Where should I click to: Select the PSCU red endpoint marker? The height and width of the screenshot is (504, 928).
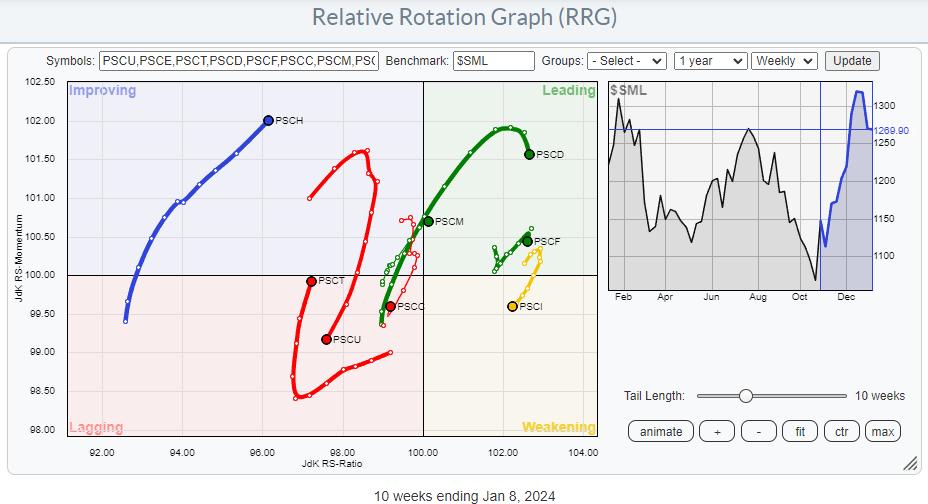click(x=326, y=339)
